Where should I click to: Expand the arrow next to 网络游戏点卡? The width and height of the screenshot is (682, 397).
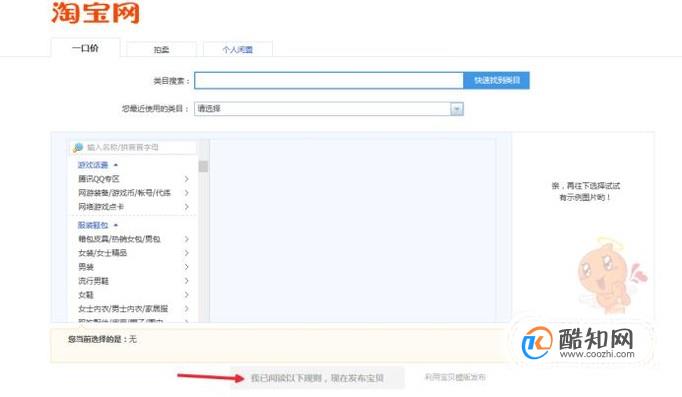click(x=187, y=207)
